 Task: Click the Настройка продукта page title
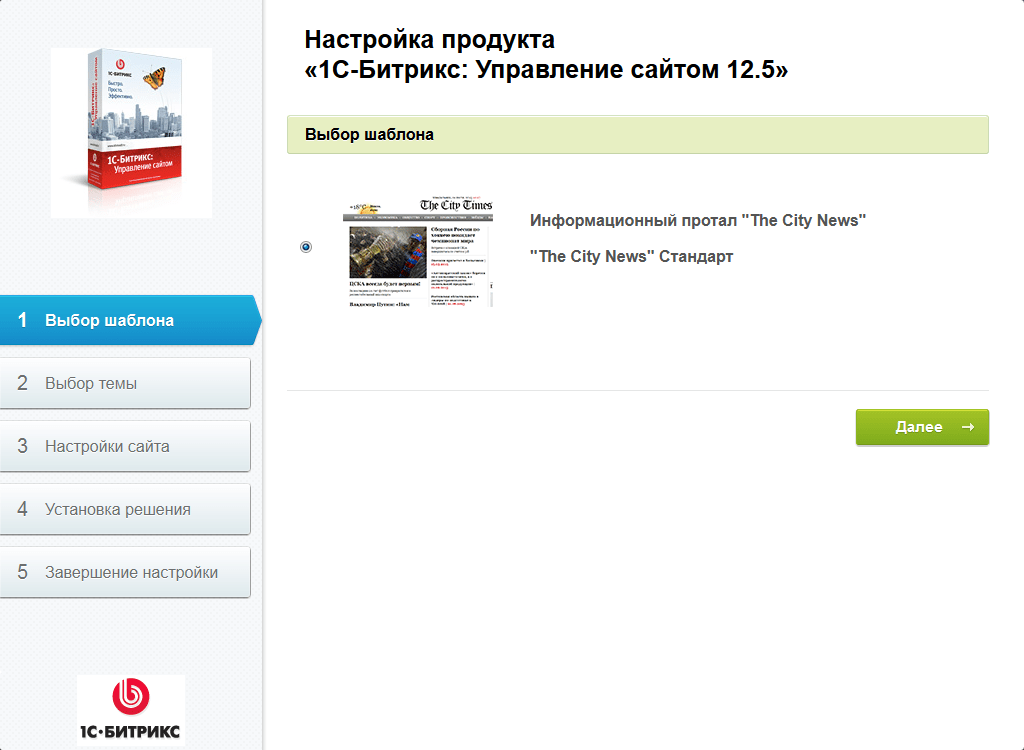tap(546, 54)
